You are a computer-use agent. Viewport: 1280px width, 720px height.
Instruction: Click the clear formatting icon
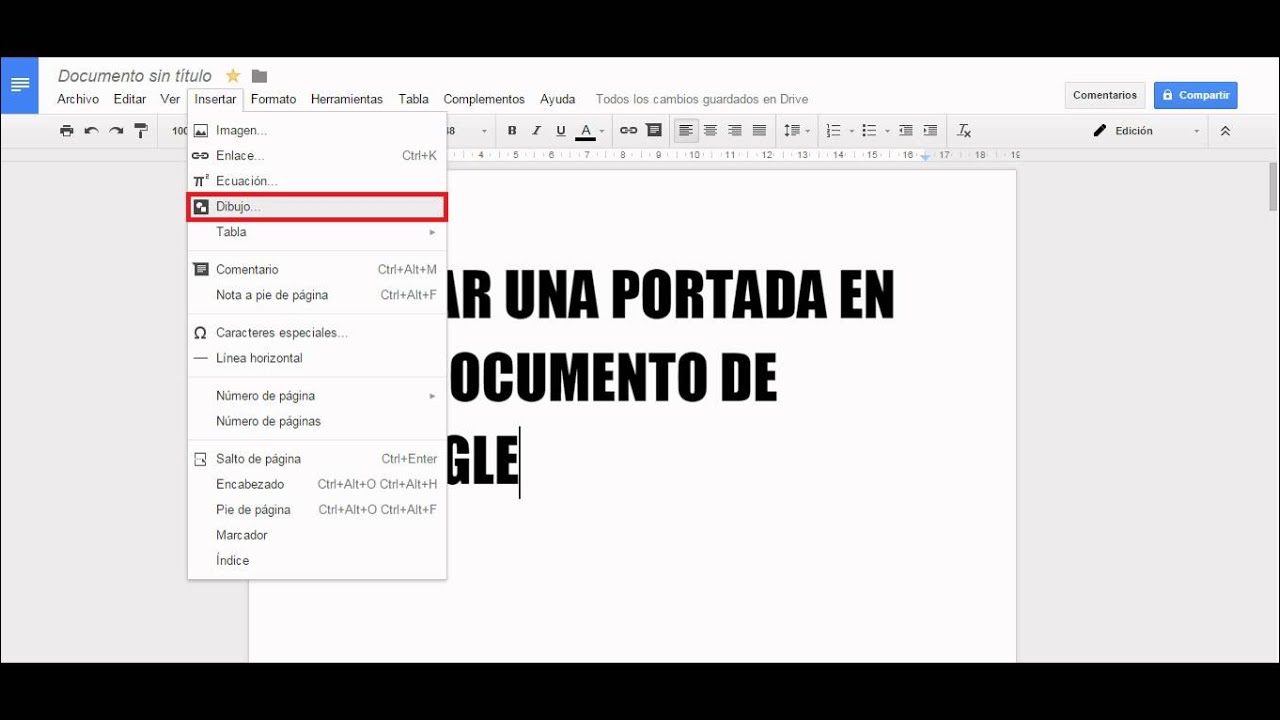[x=964, y=131]
